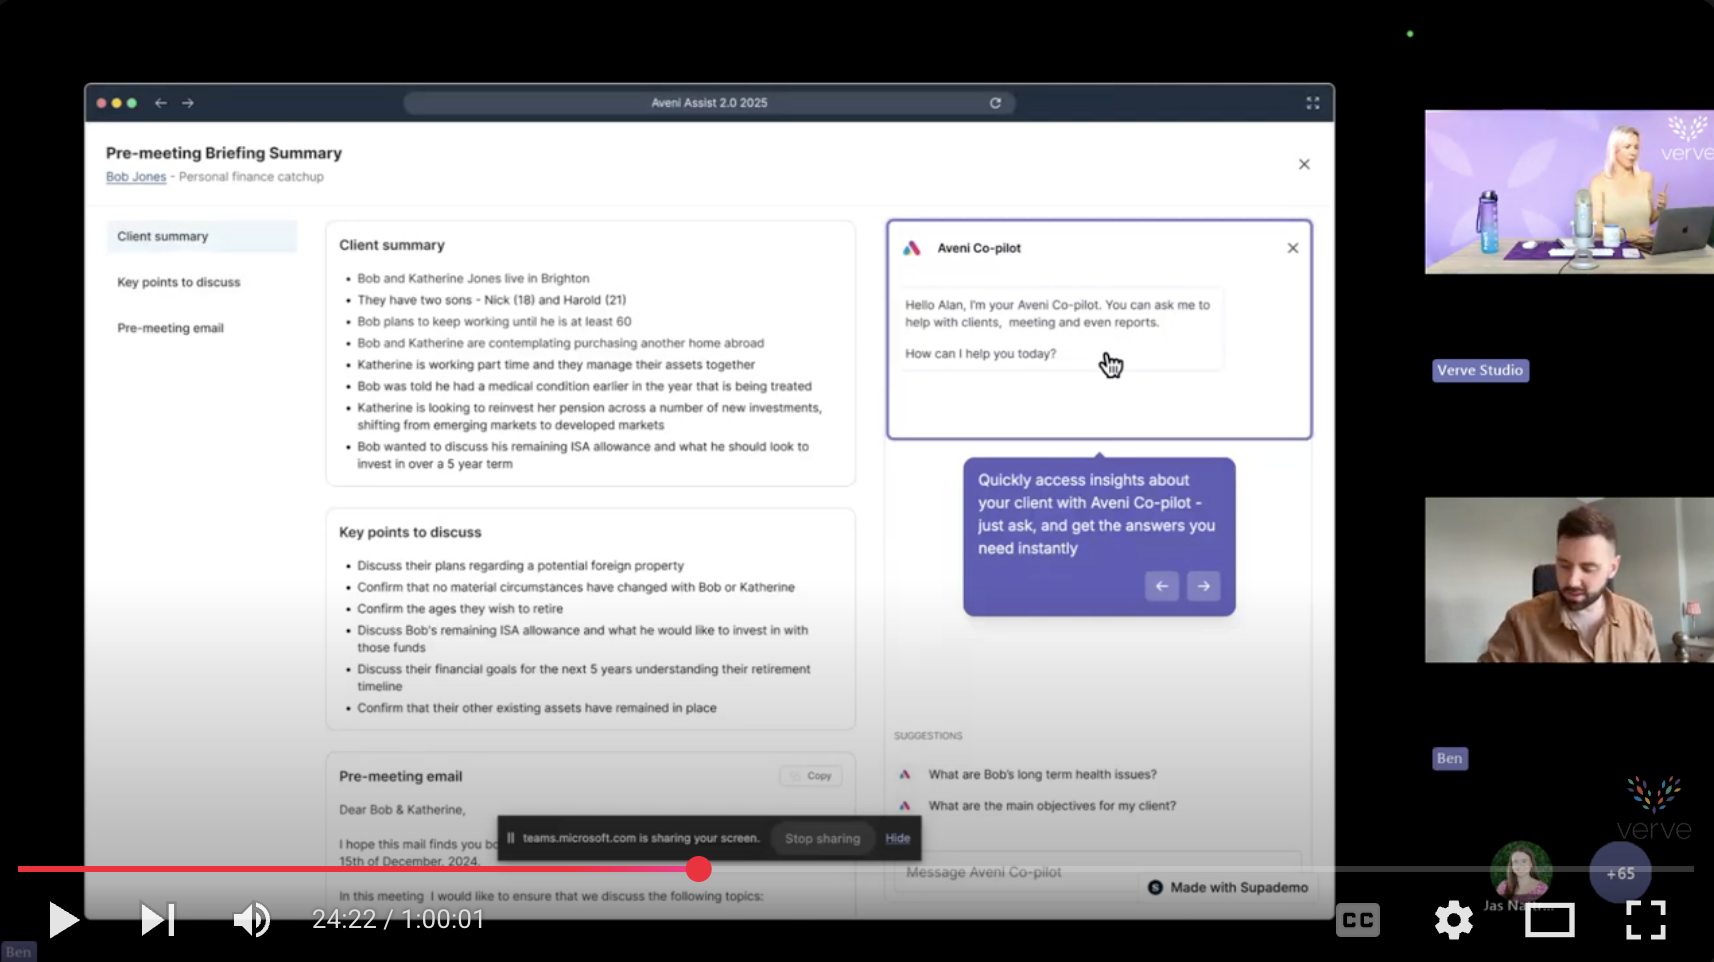Click the 'Bob and Katherine Jones live in Brighton' line

(473, 279)
